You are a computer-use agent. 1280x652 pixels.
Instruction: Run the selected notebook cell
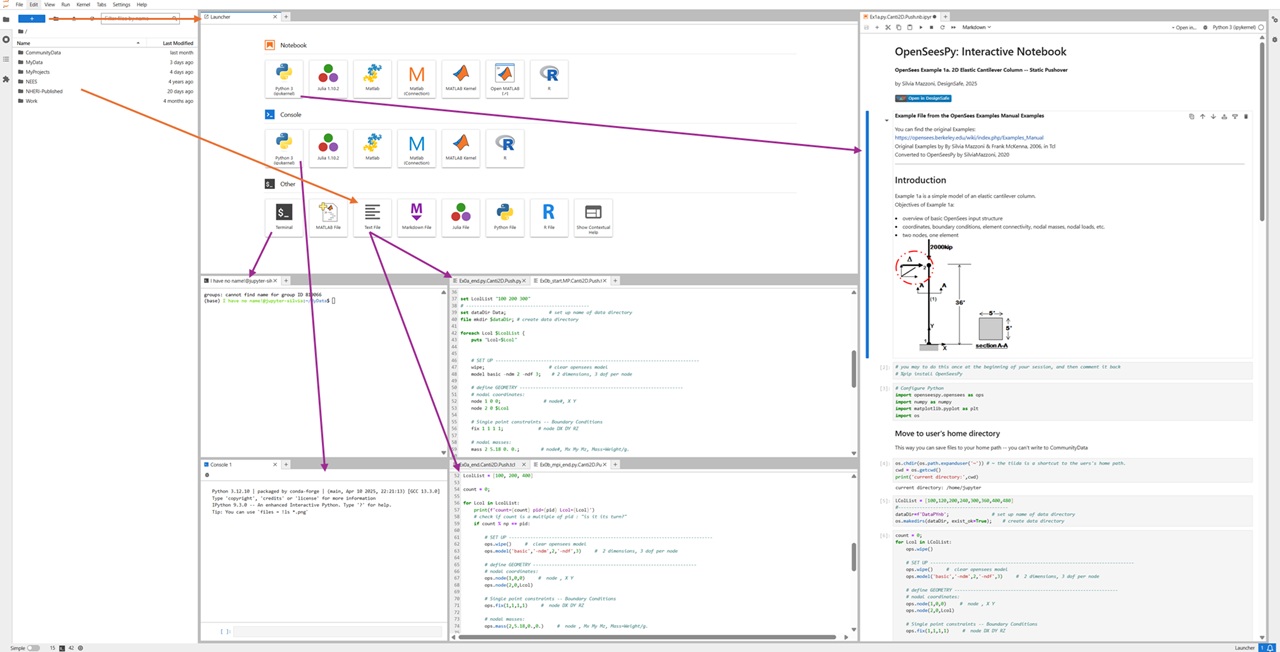click(921, 27)
